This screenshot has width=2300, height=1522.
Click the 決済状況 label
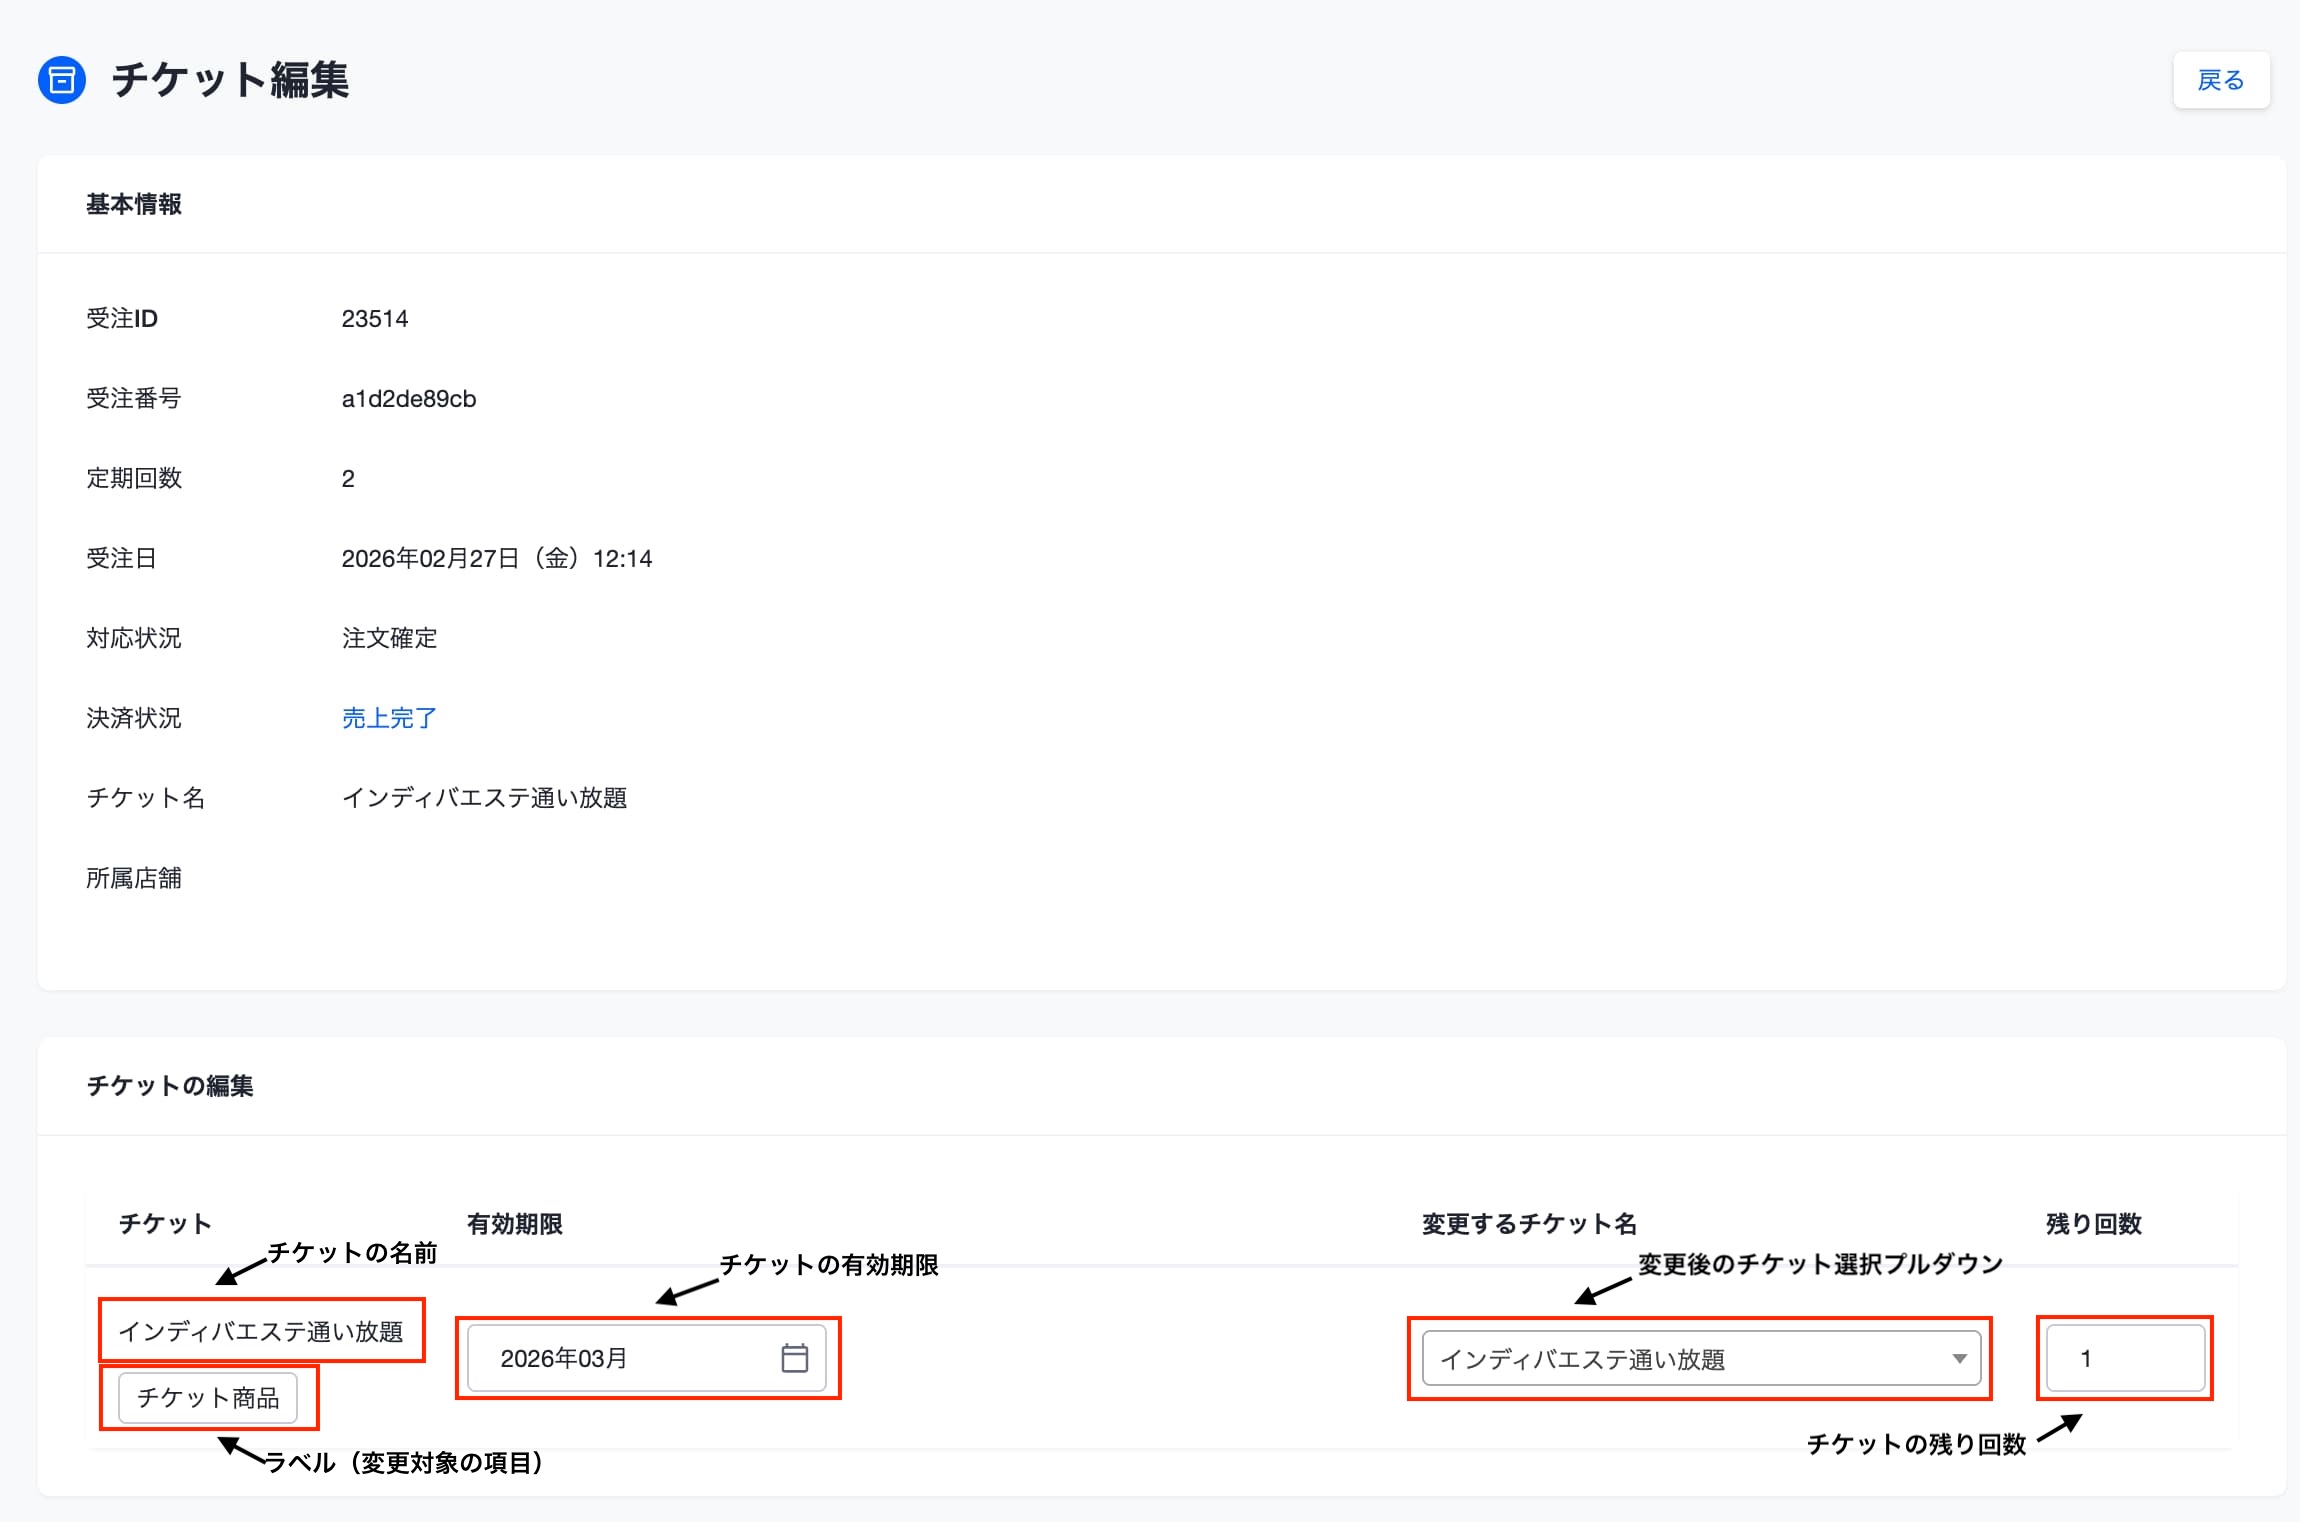click(134, 718)
